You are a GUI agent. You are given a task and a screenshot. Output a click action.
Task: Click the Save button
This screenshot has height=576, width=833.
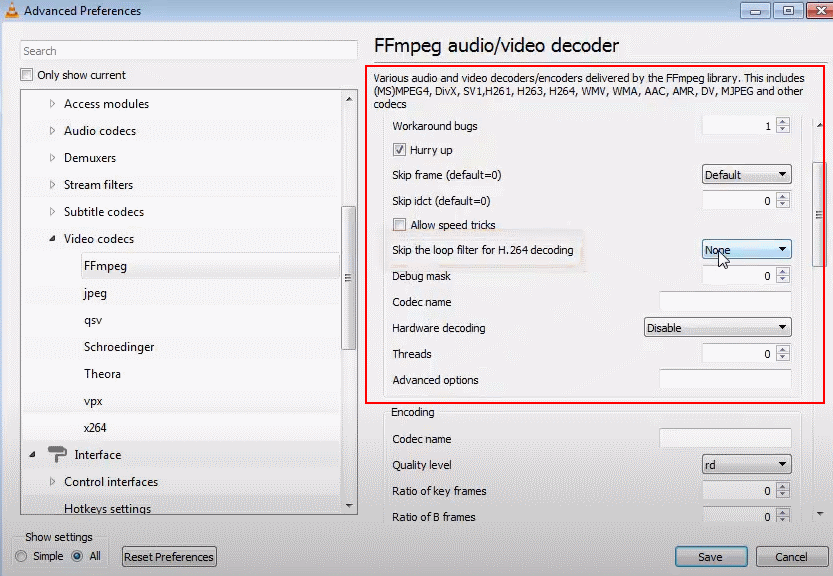[711, 557]
